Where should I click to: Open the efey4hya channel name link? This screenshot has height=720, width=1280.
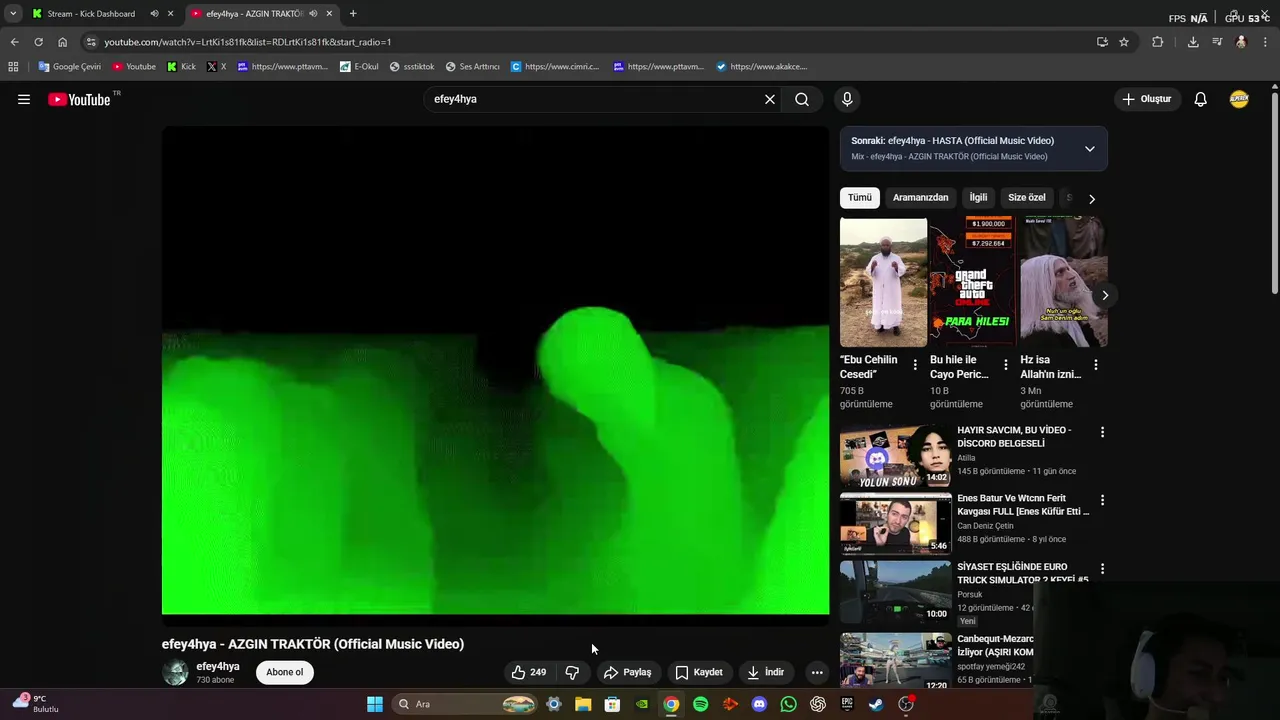(218, 666)
